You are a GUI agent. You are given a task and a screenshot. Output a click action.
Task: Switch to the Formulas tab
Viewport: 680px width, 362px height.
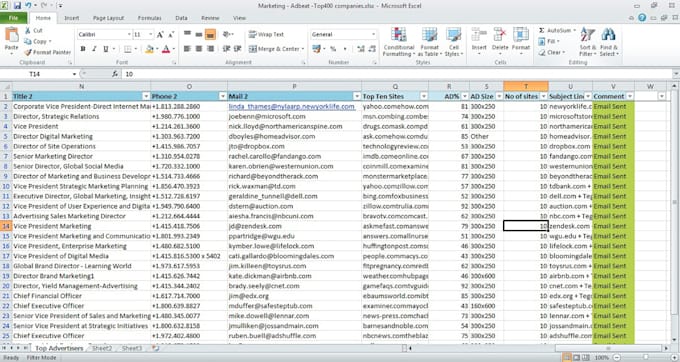tap(150, 18)
